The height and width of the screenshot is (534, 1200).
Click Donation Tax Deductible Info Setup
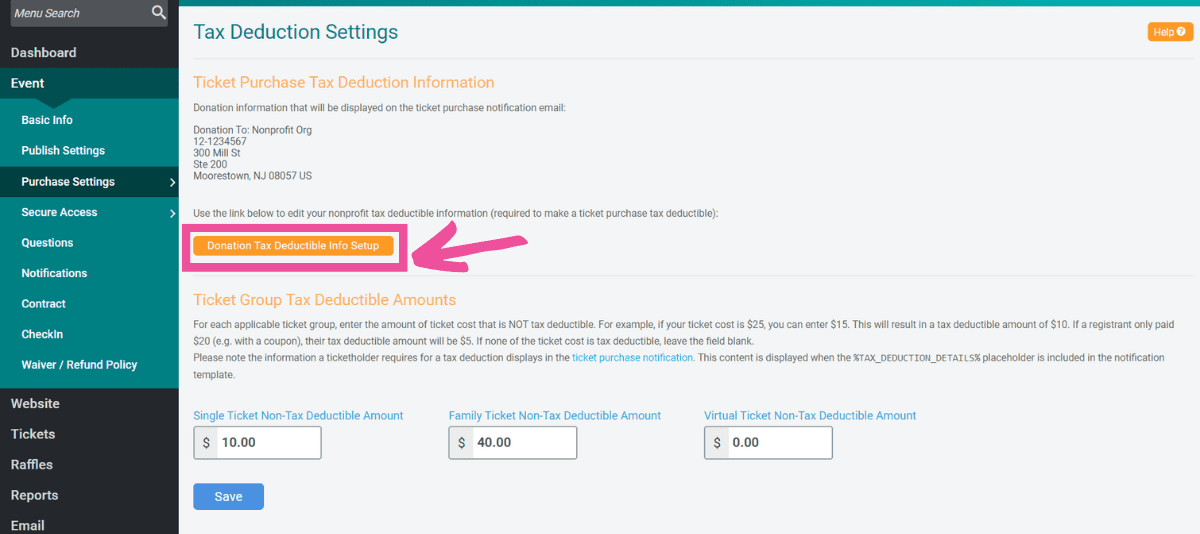pos(293,246)
